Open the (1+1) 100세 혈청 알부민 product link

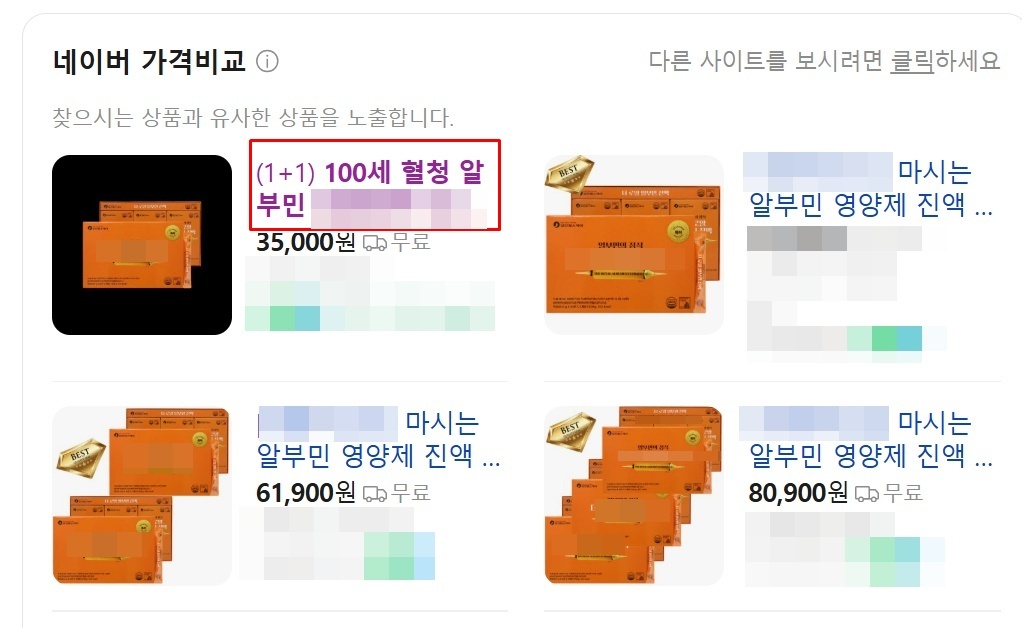click(x=370, y=188)
